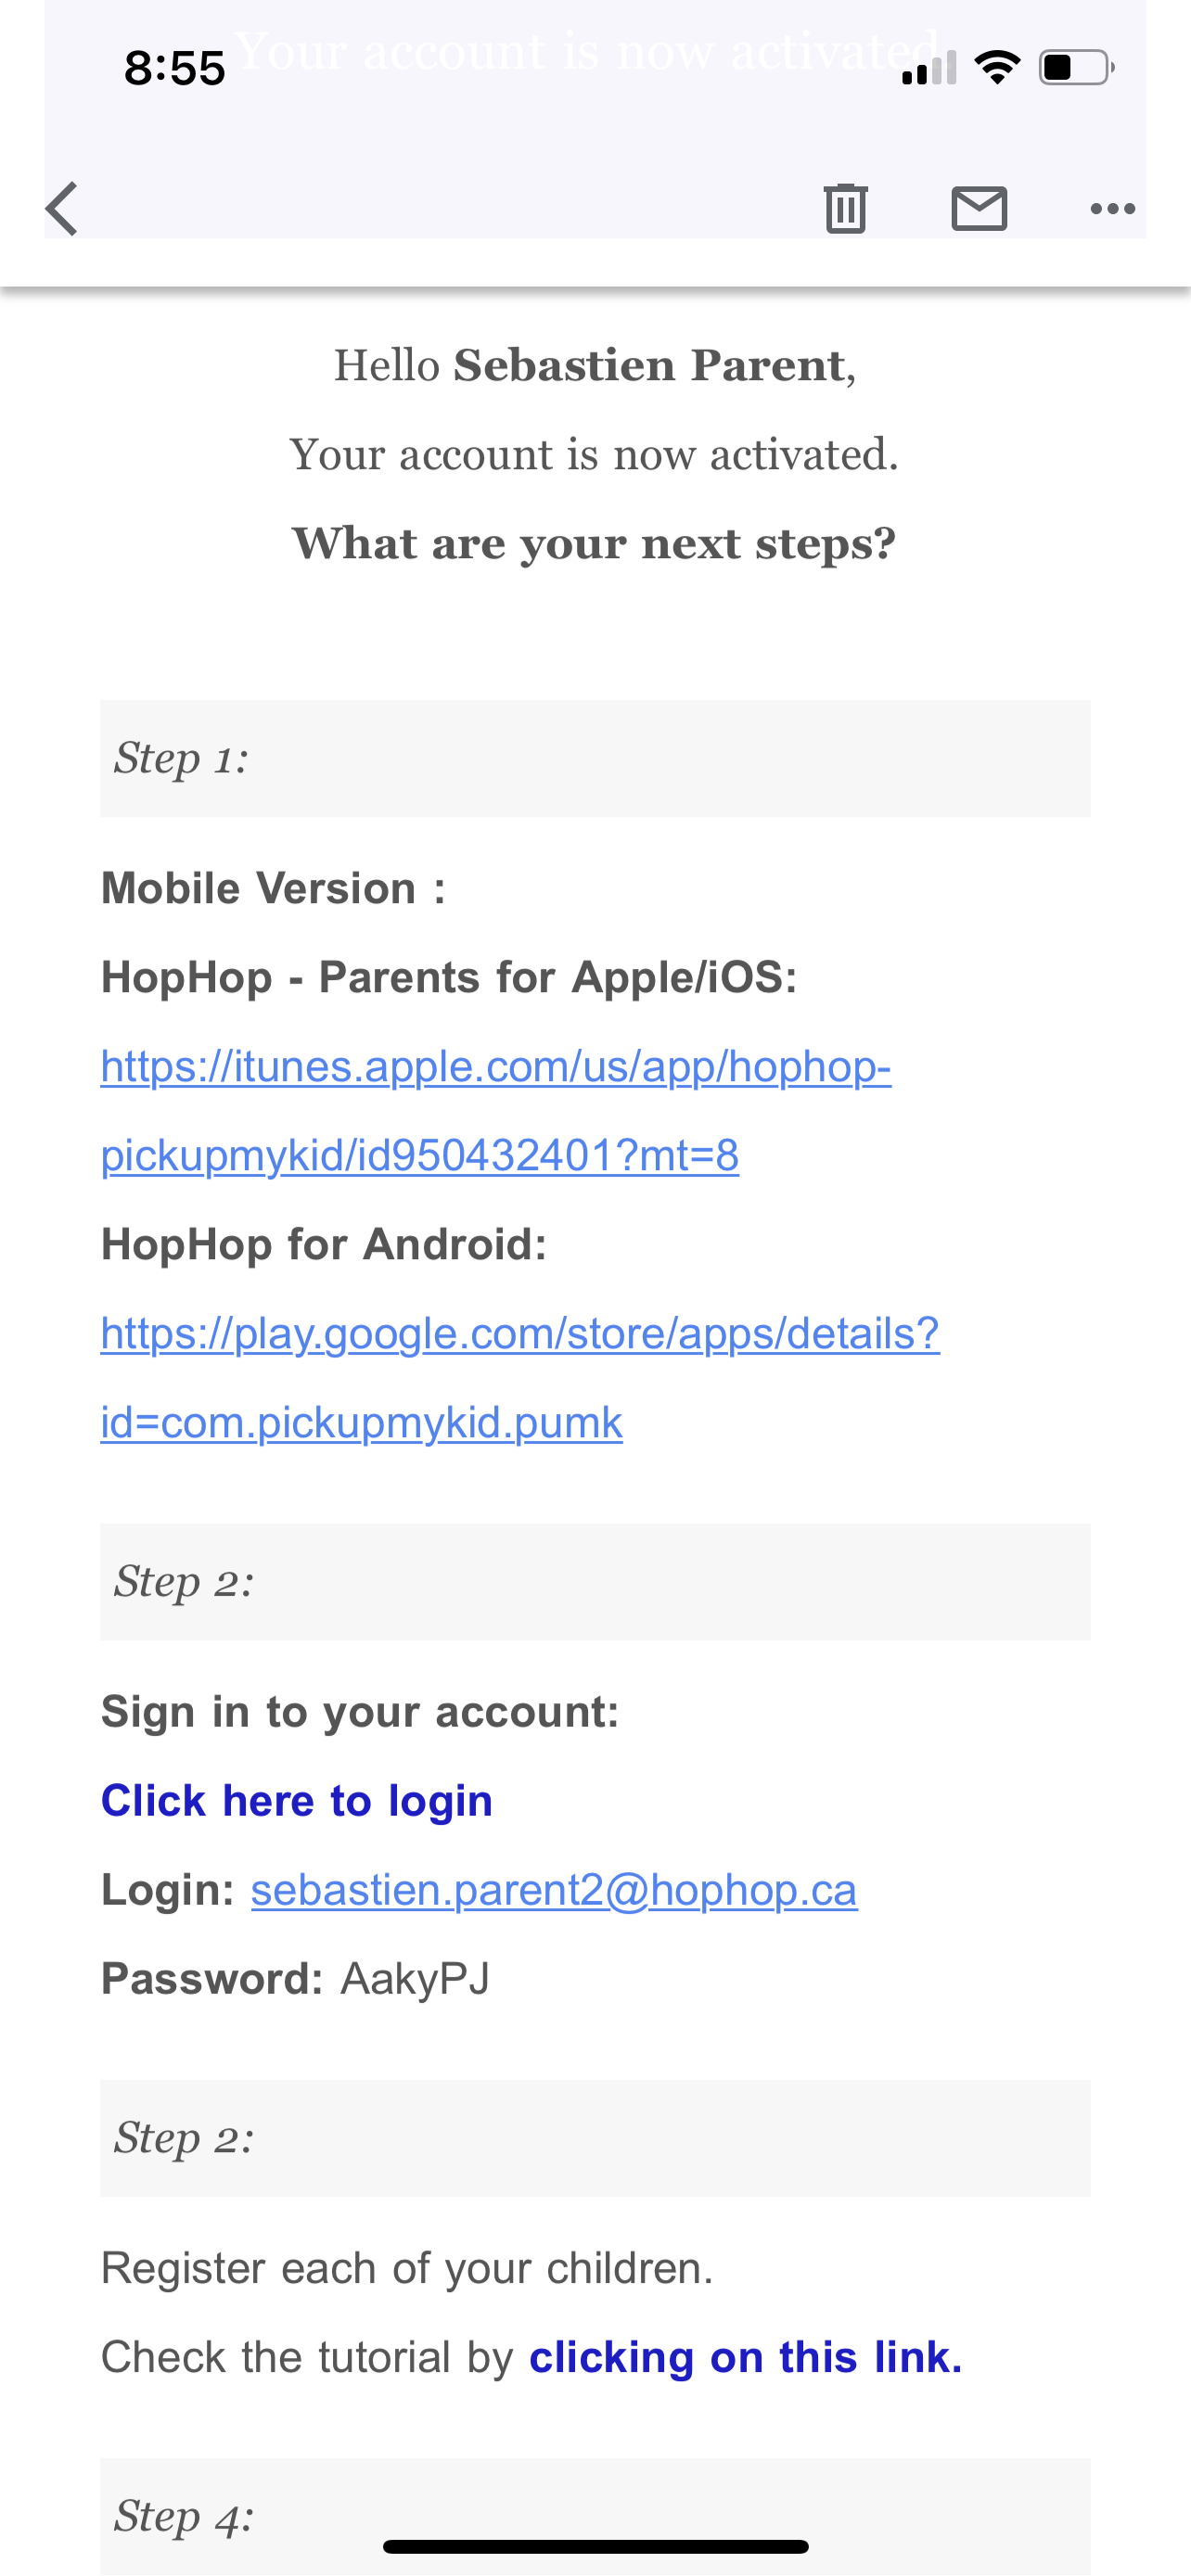Click here to login link
The width and height of the screenshot is (1191, 2576).
click(297, 1800)
